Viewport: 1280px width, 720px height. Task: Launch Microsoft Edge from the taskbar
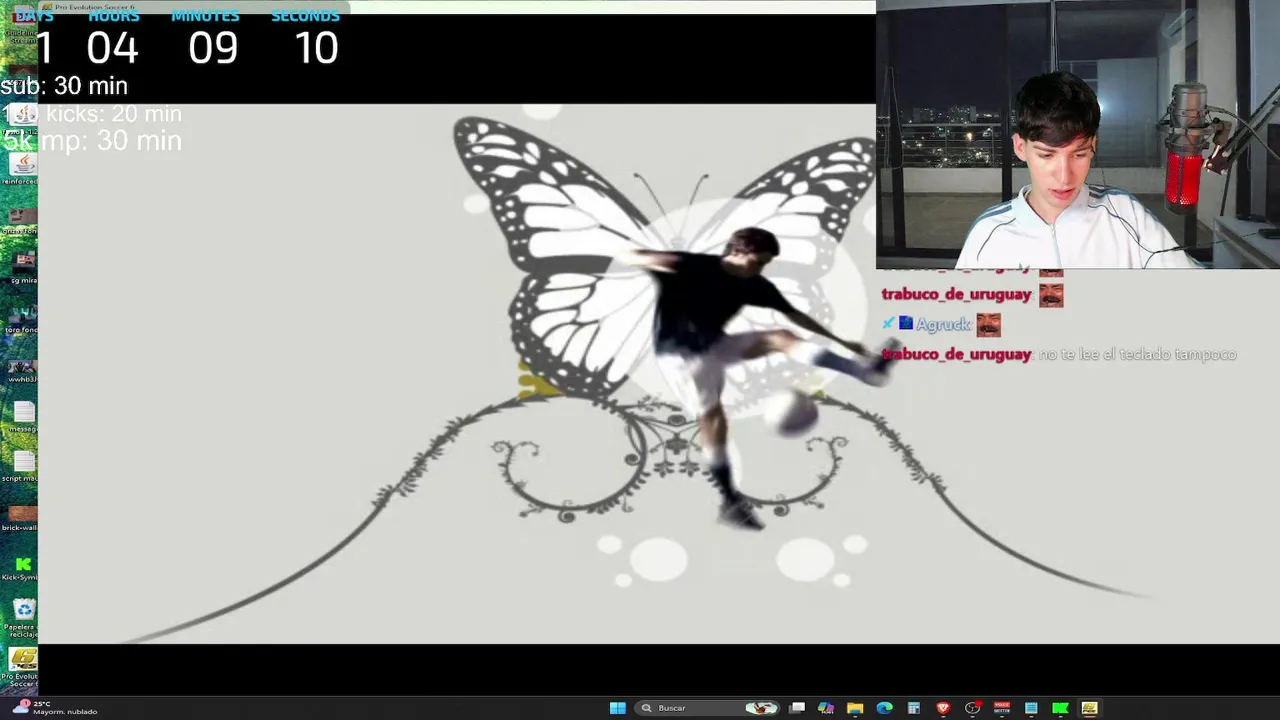[884, 708]
